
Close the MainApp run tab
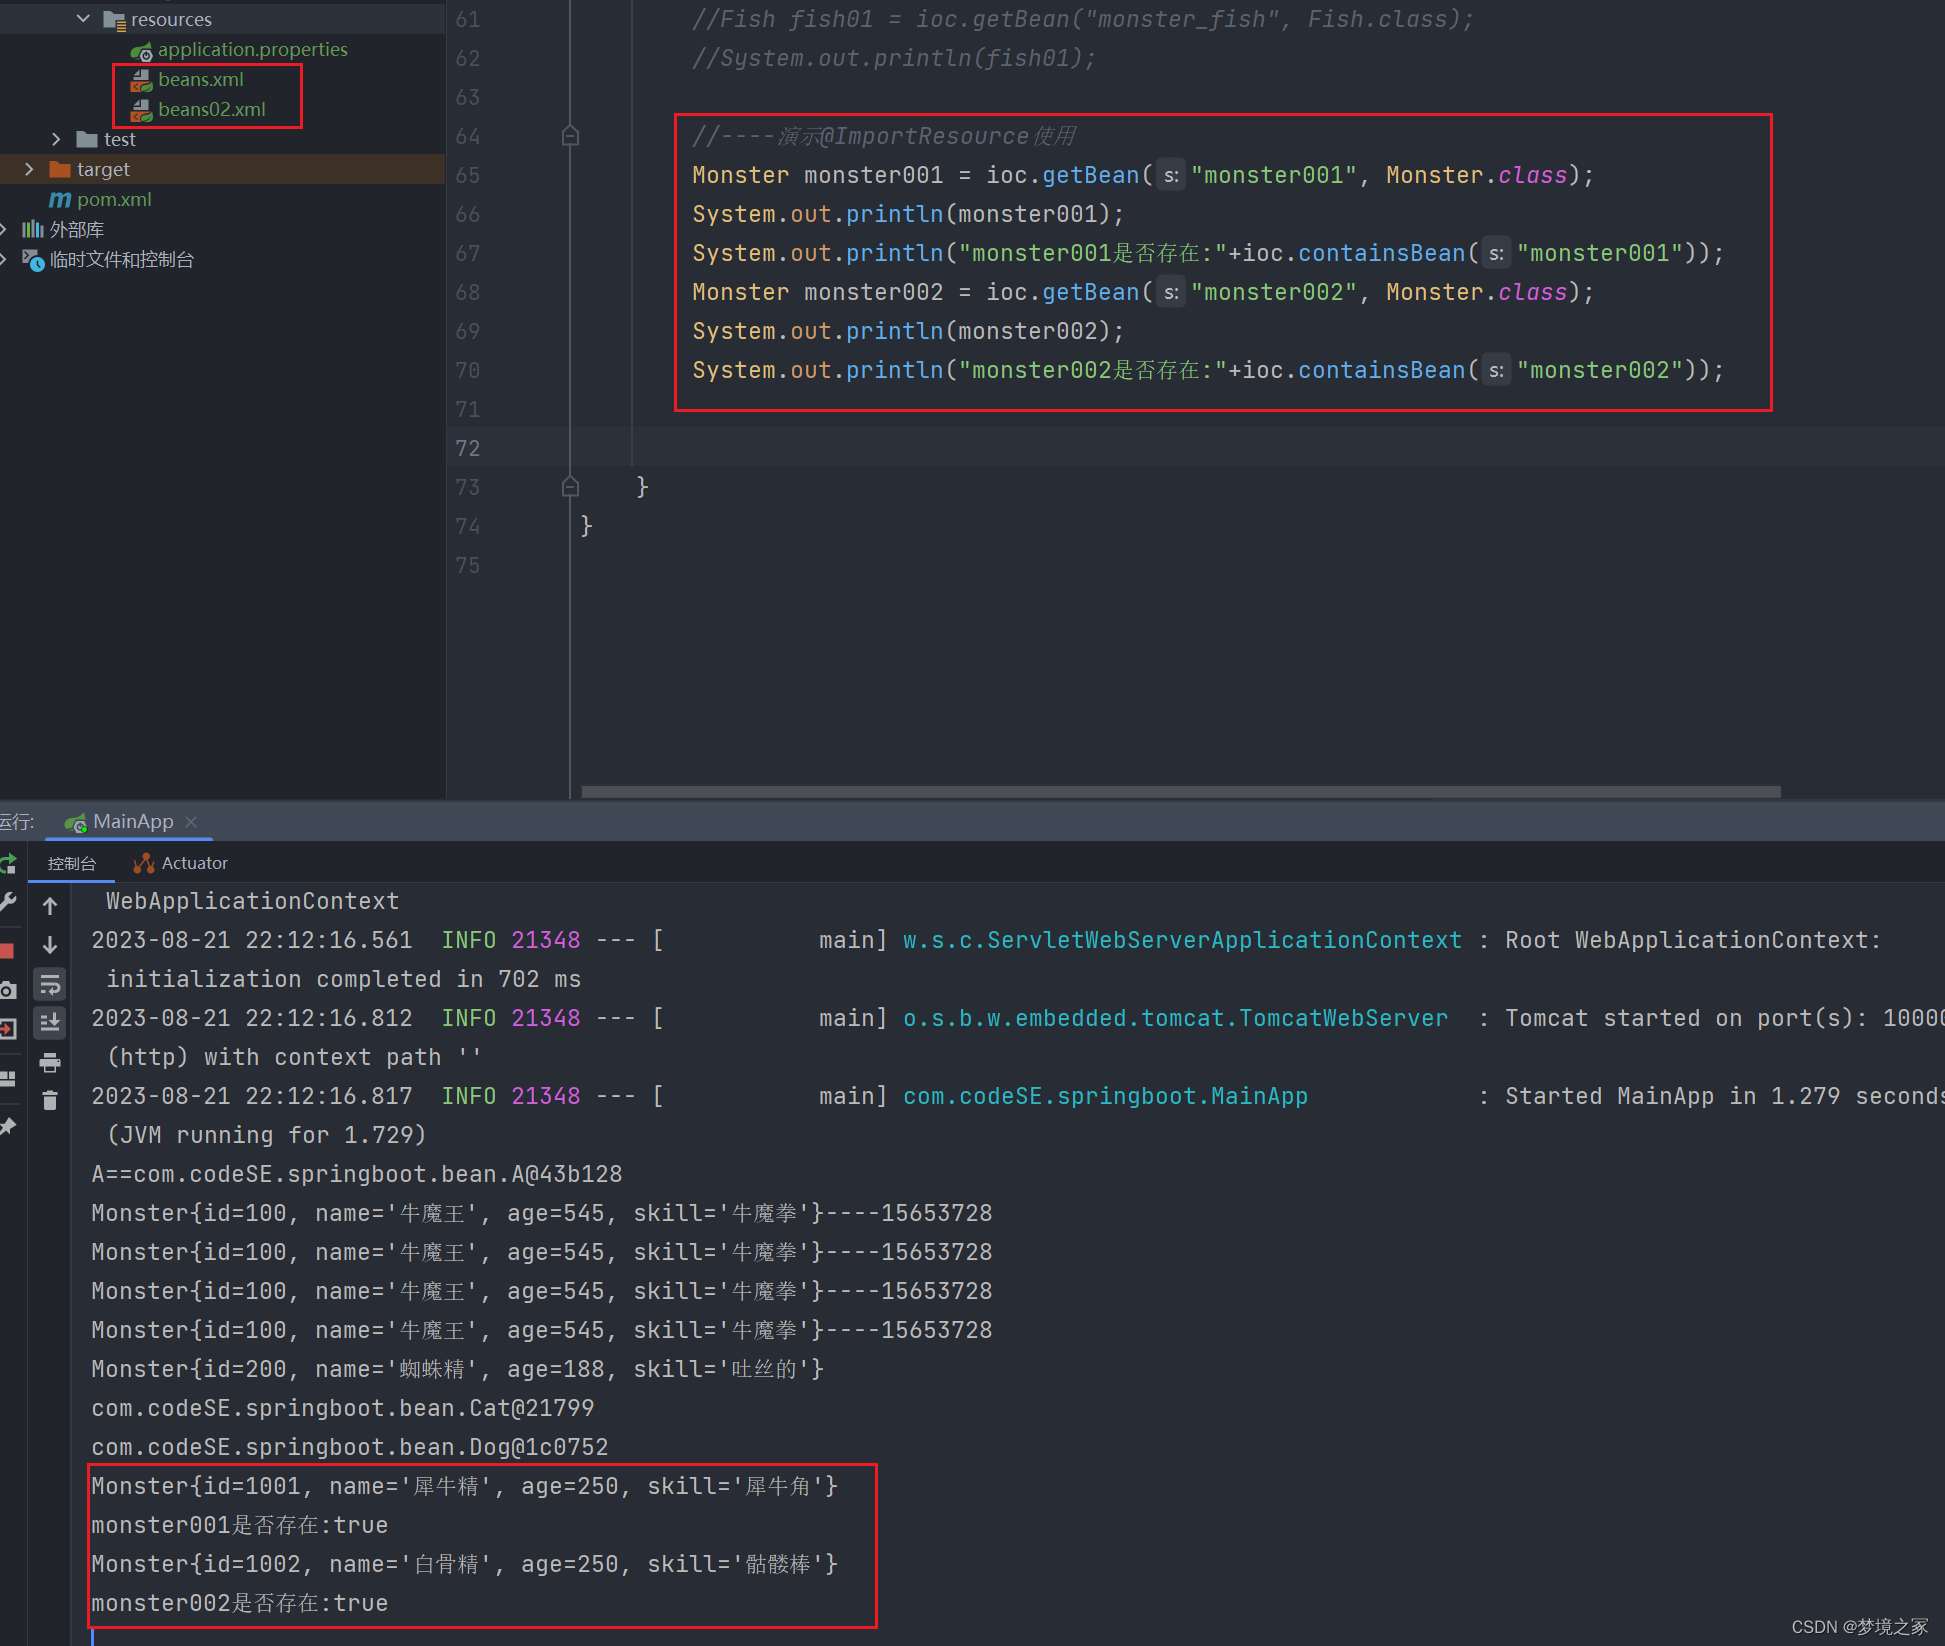click(191, 822)
